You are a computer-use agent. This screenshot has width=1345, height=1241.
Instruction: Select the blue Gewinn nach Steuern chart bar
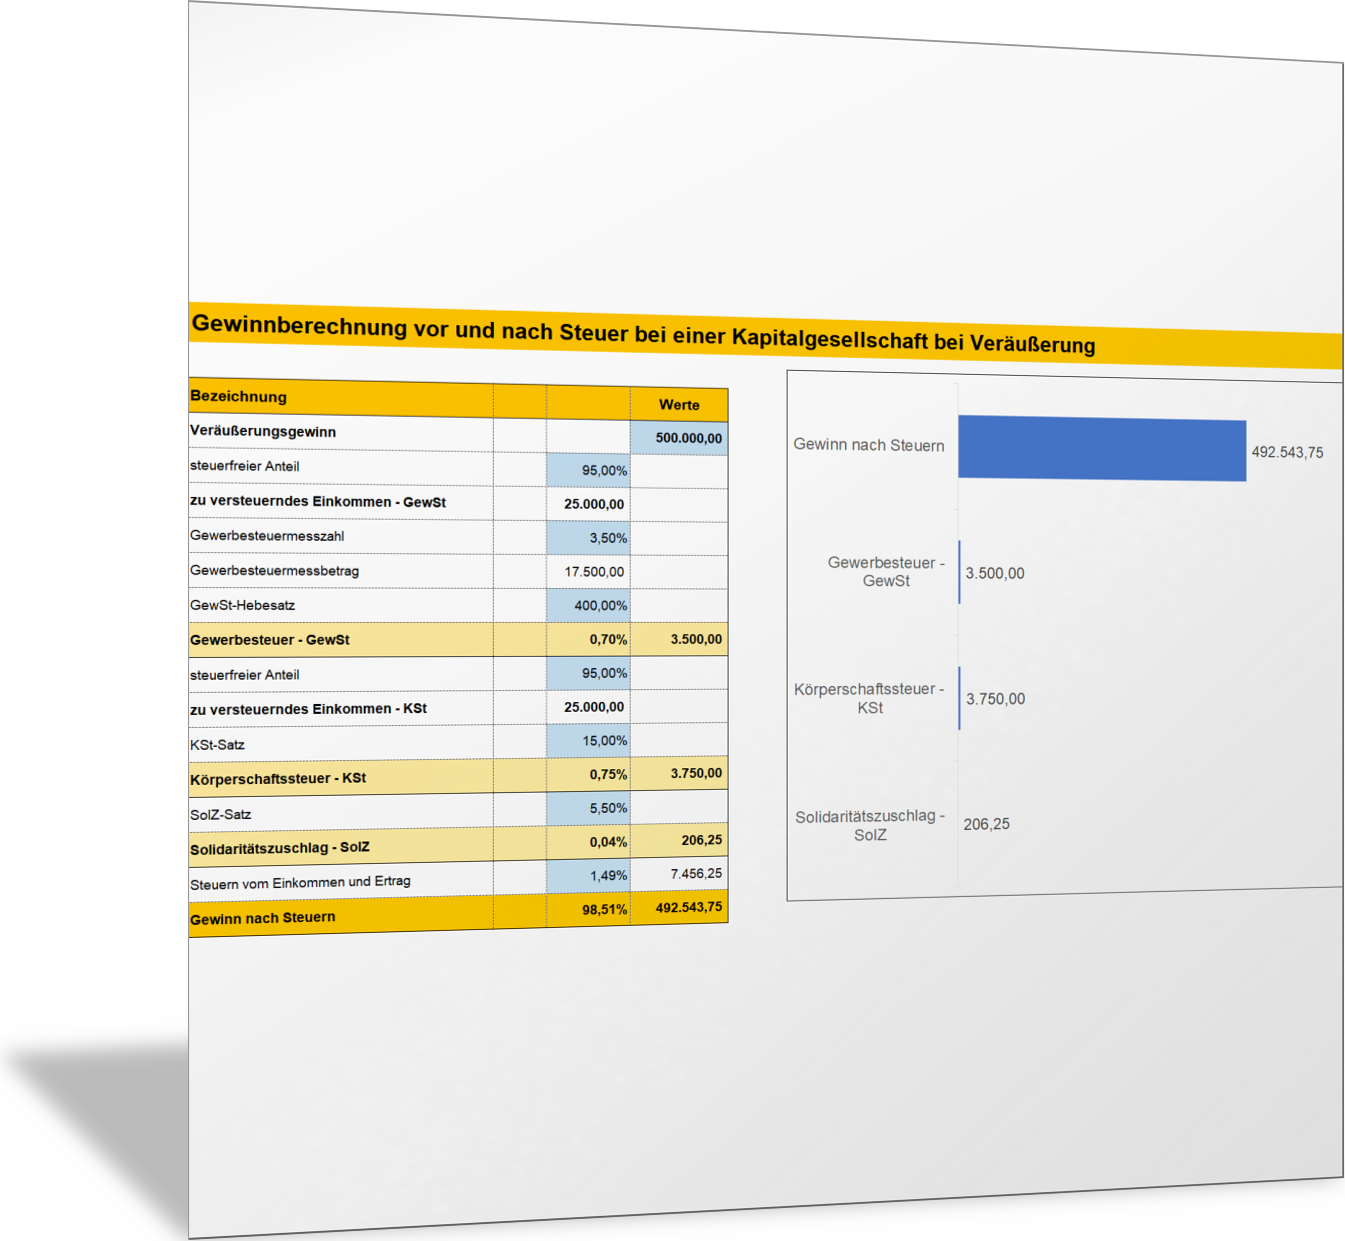[1102, 449]
